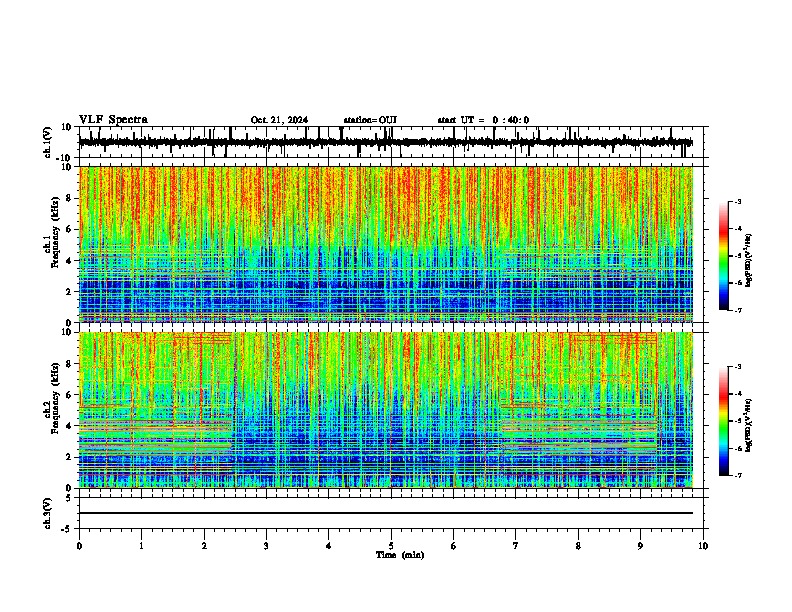Click the "-7" label on ch.2 colorbar
The height and width of the screenshot is (612, 792).
click(x=737, y=476)
